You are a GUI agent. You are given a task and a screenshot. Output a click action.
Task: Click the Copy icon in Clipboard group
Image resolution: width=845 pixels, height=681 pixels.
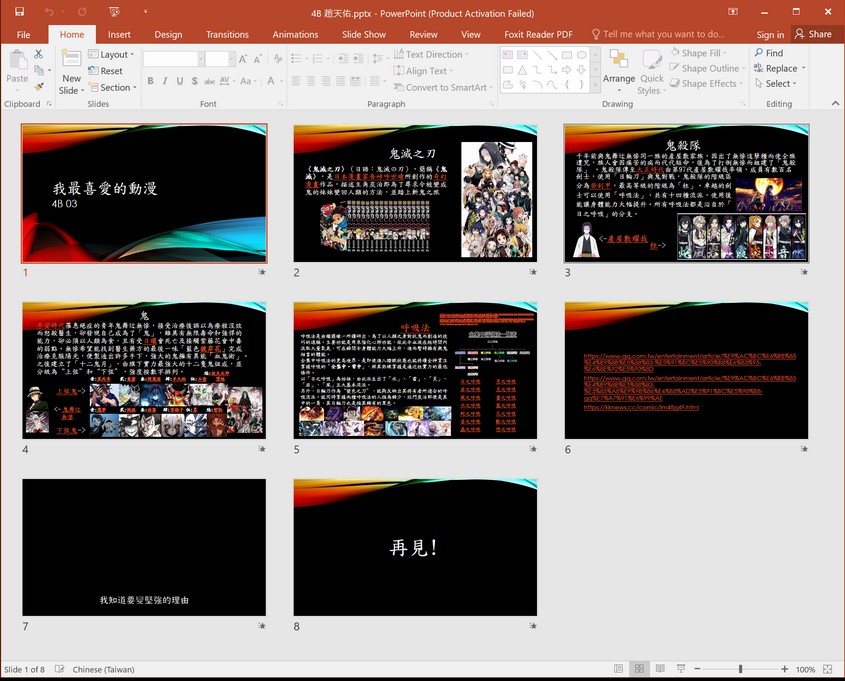pyautogui.click(x=39, y=70)
